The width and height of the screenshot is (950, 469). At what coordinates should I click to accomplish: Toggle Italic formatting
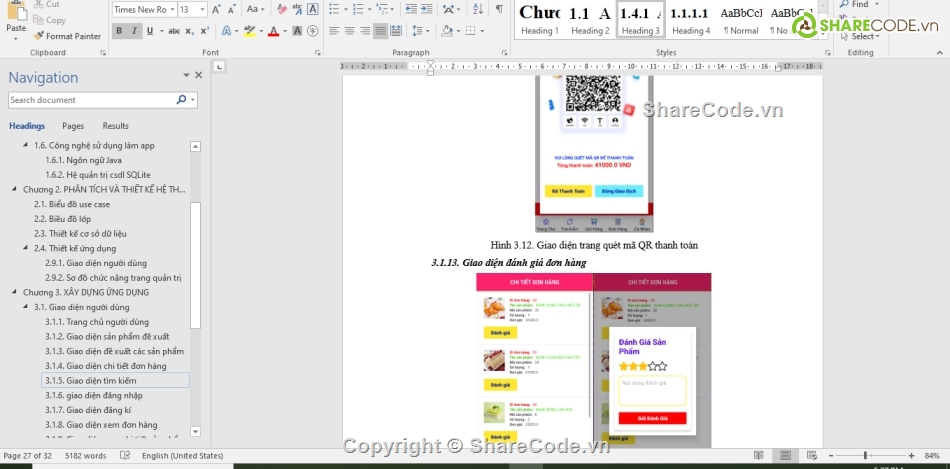[x=135, y=31]
